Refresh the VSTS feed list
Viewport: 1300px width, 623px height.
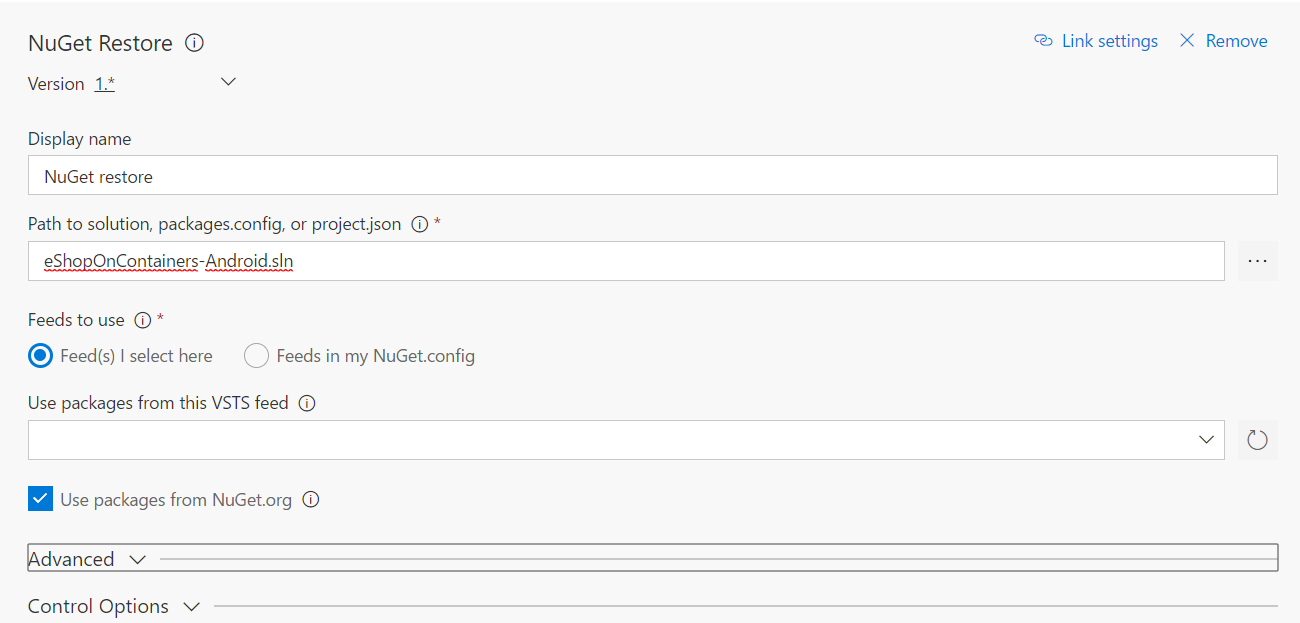[x=1257, y=440]
